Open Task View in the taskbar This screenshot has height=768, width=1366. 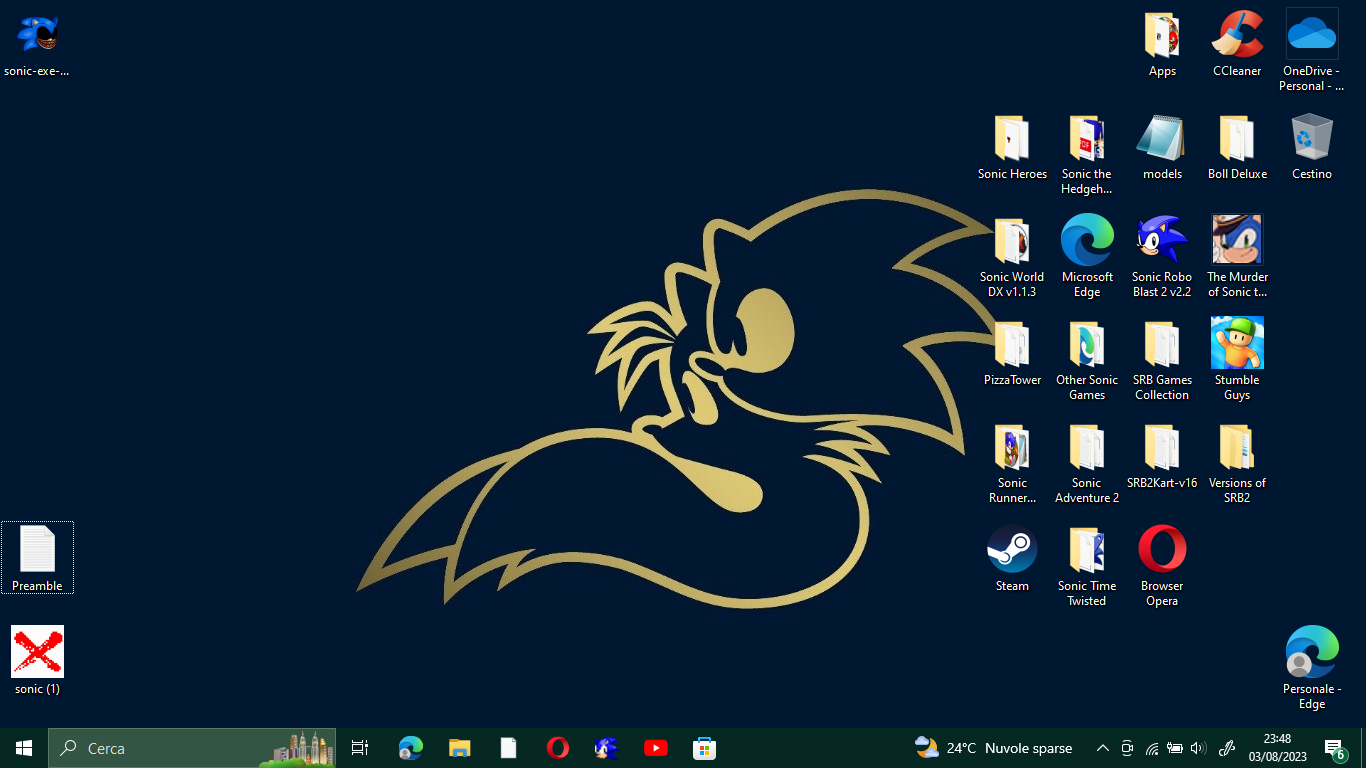[360, 748]
